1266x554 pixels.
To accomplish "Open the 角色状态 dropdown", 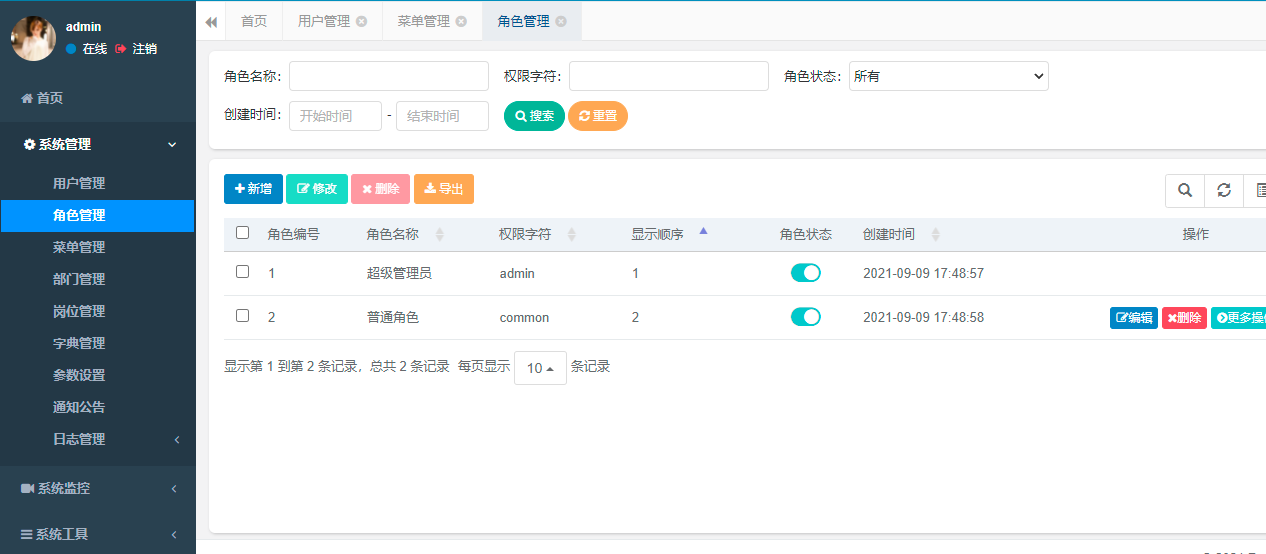I will pyautogui.click(x=949, y=76).
